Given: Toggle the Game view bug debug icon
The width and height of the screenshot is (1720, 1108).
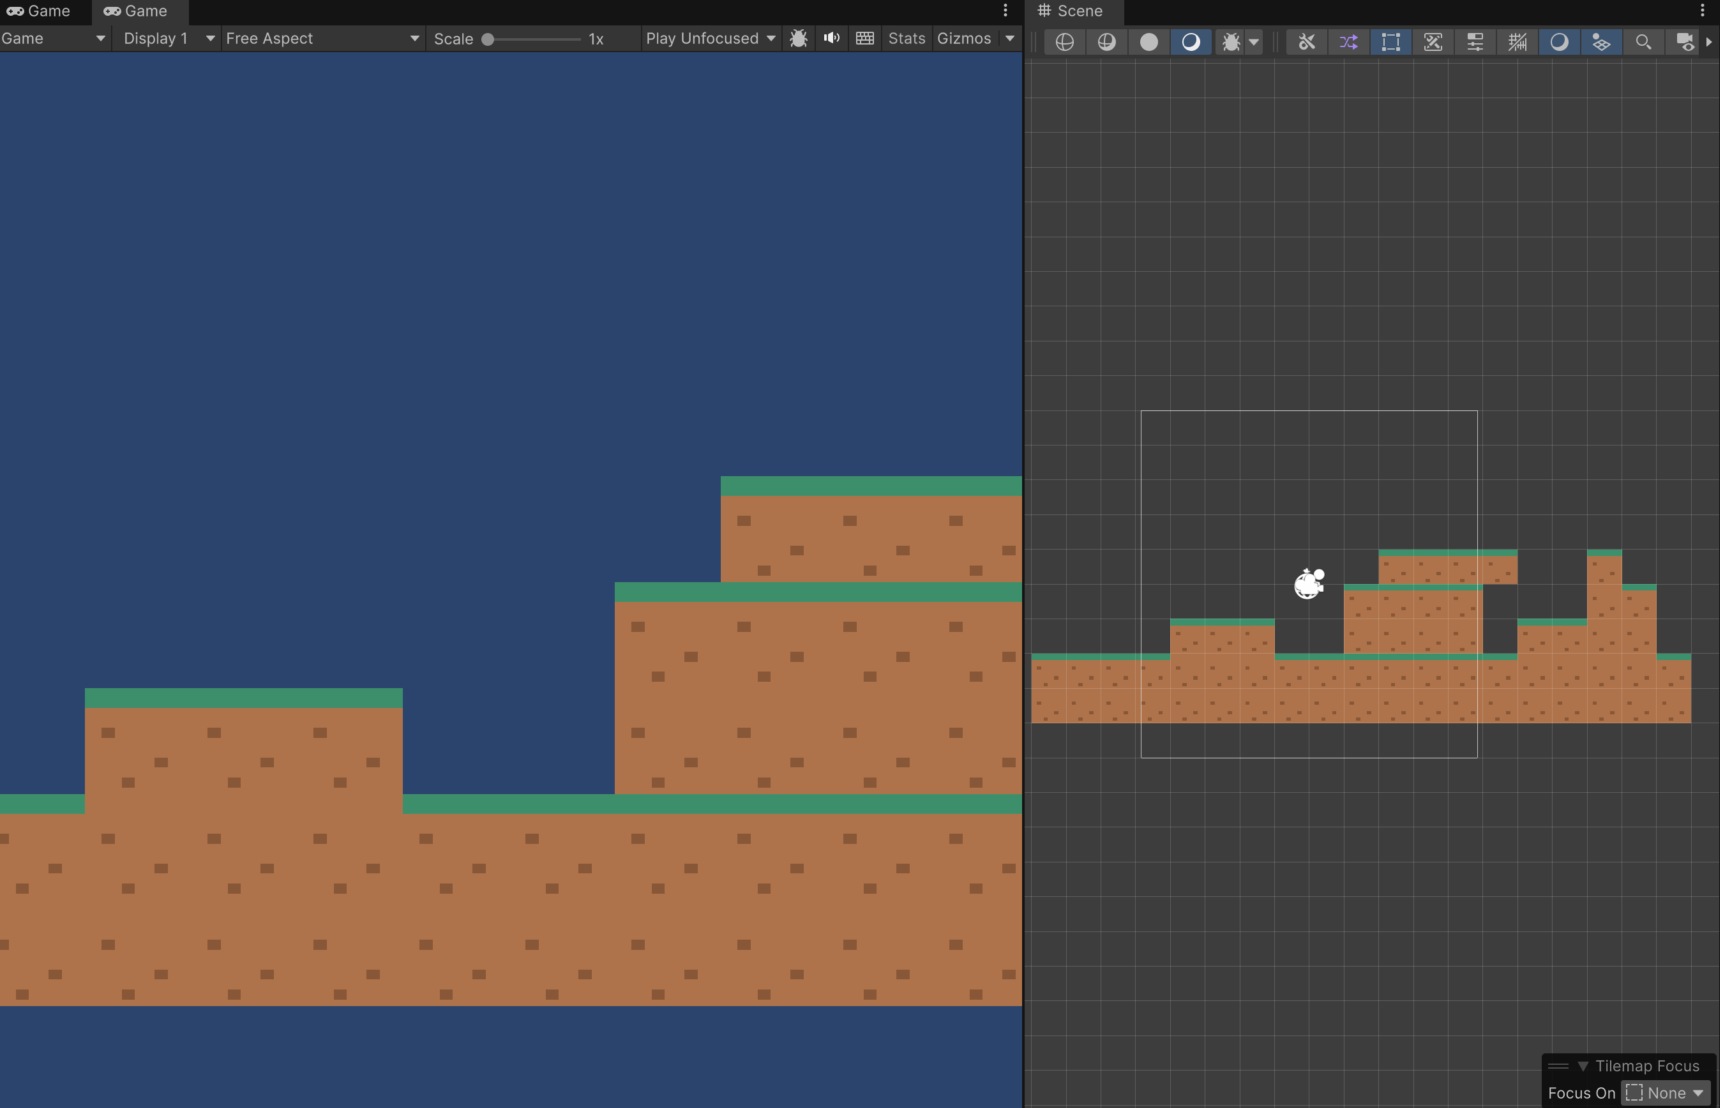Looking at the screenshot, I should 798,38.
